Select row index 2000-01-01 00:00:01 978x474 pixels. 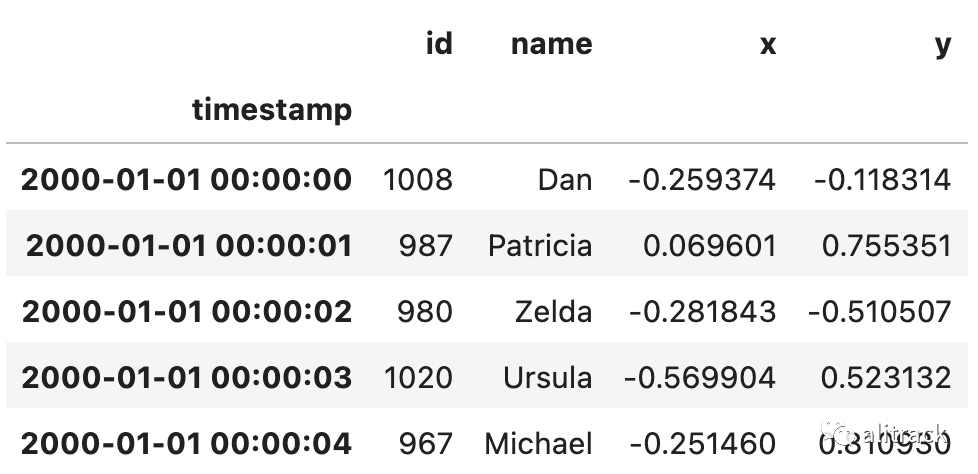pos(189,246)
